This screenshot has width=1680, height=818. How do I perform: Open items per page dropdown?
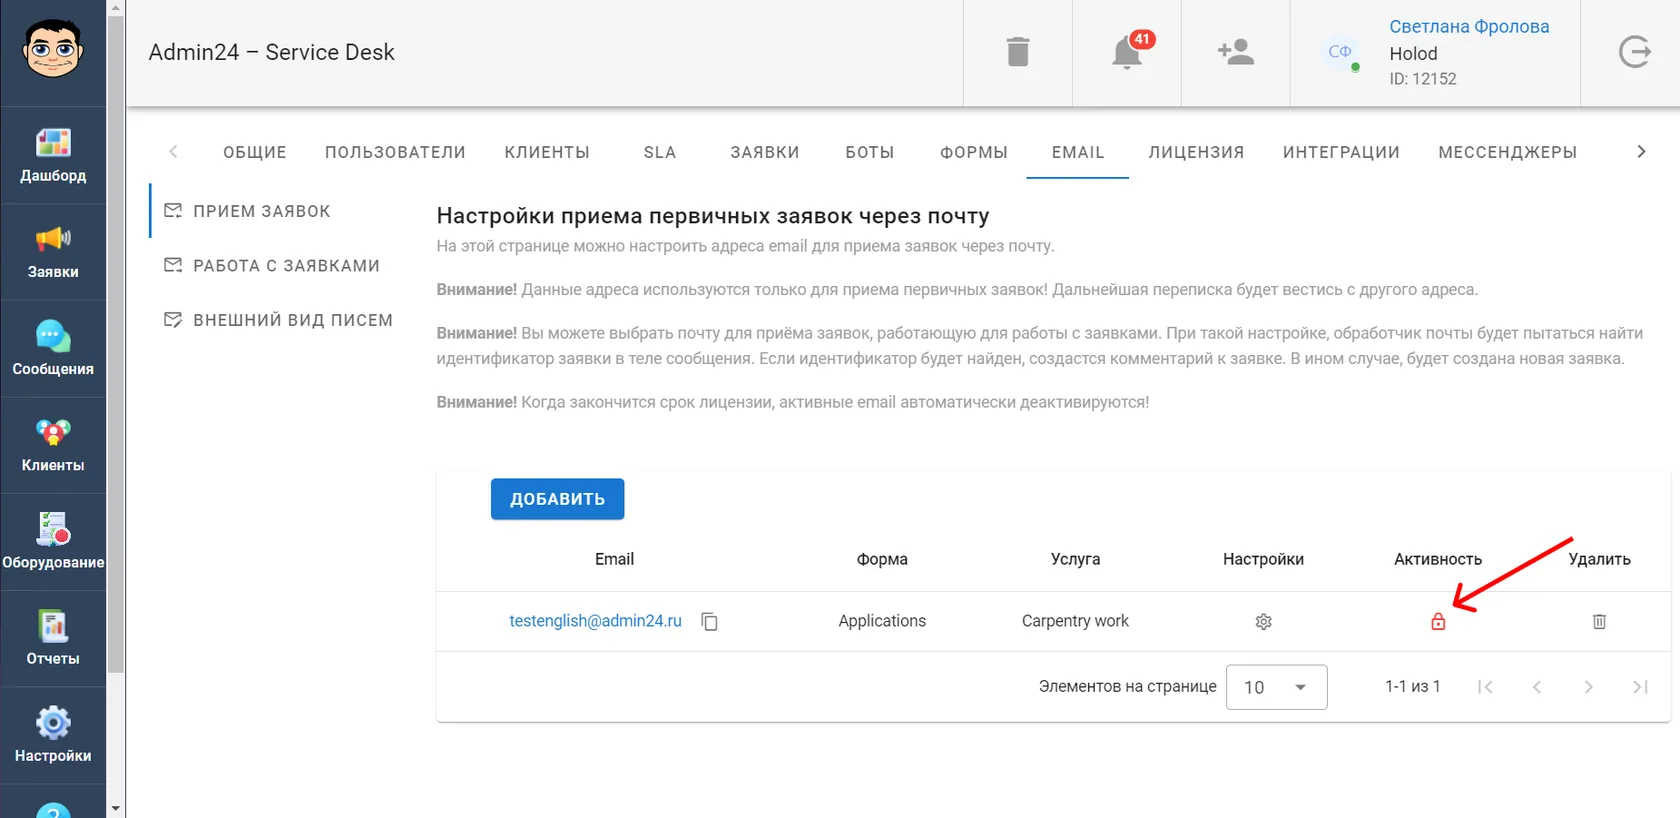click(1277, 687)
